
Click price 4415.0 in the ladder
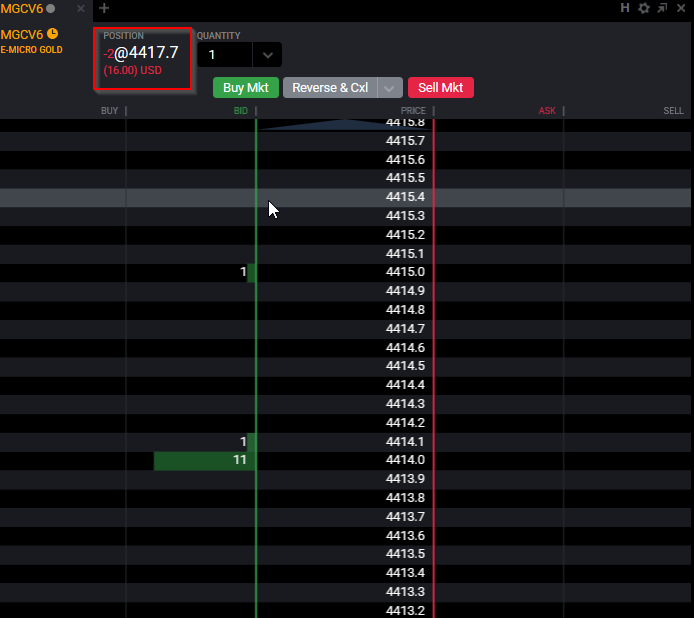[x=405, y=272]
